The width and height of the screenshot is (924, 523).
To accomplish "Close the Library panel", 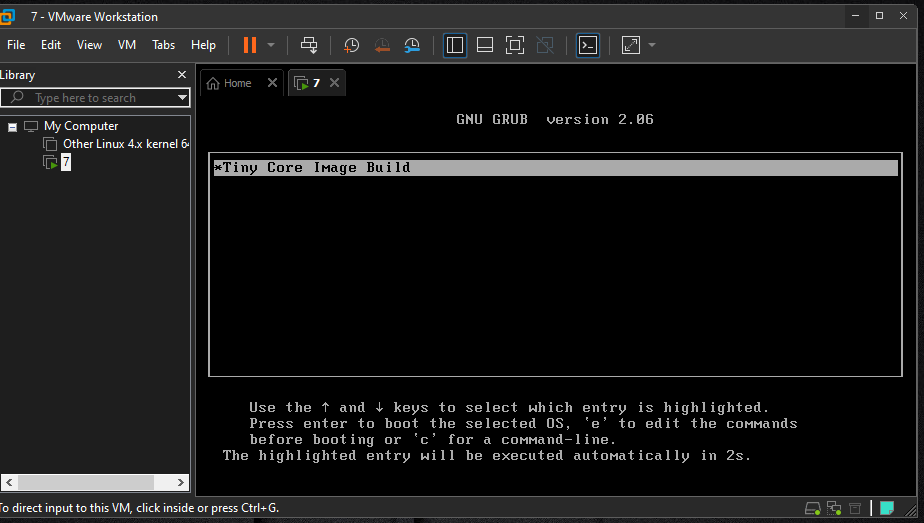I will click(182, 75).
